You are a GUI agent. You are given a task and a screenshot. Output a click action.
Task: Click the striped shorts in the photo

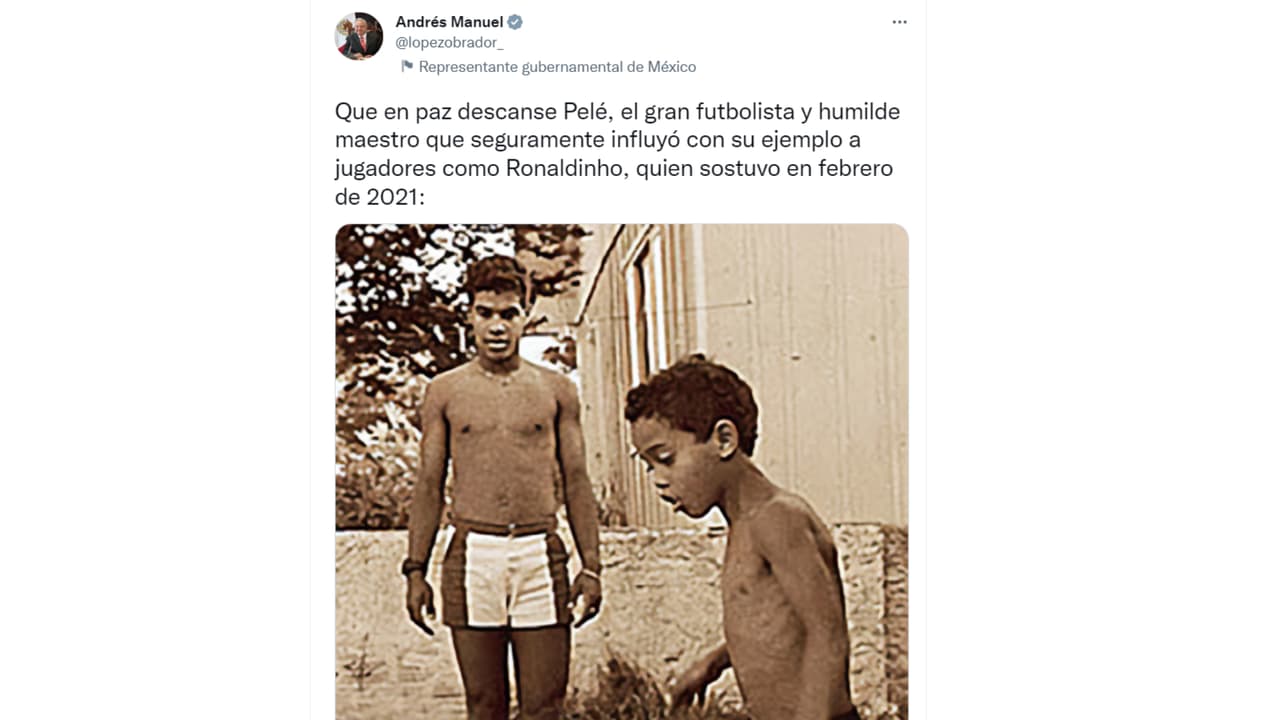(505, 574)
